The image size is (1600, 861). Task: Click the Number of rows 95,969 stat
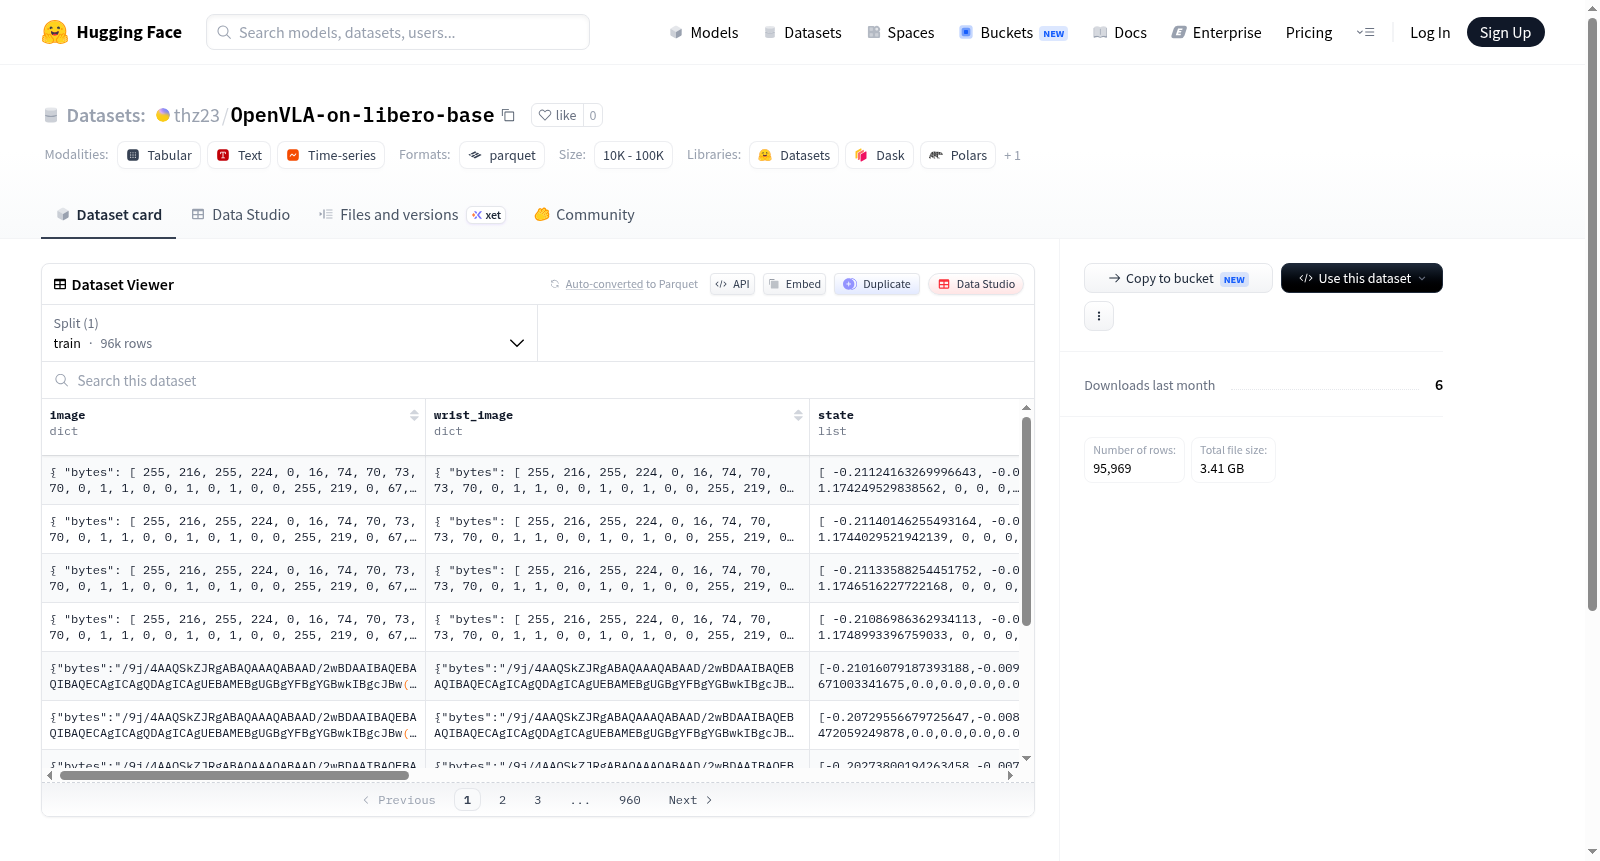click(x=1134, y=460)
